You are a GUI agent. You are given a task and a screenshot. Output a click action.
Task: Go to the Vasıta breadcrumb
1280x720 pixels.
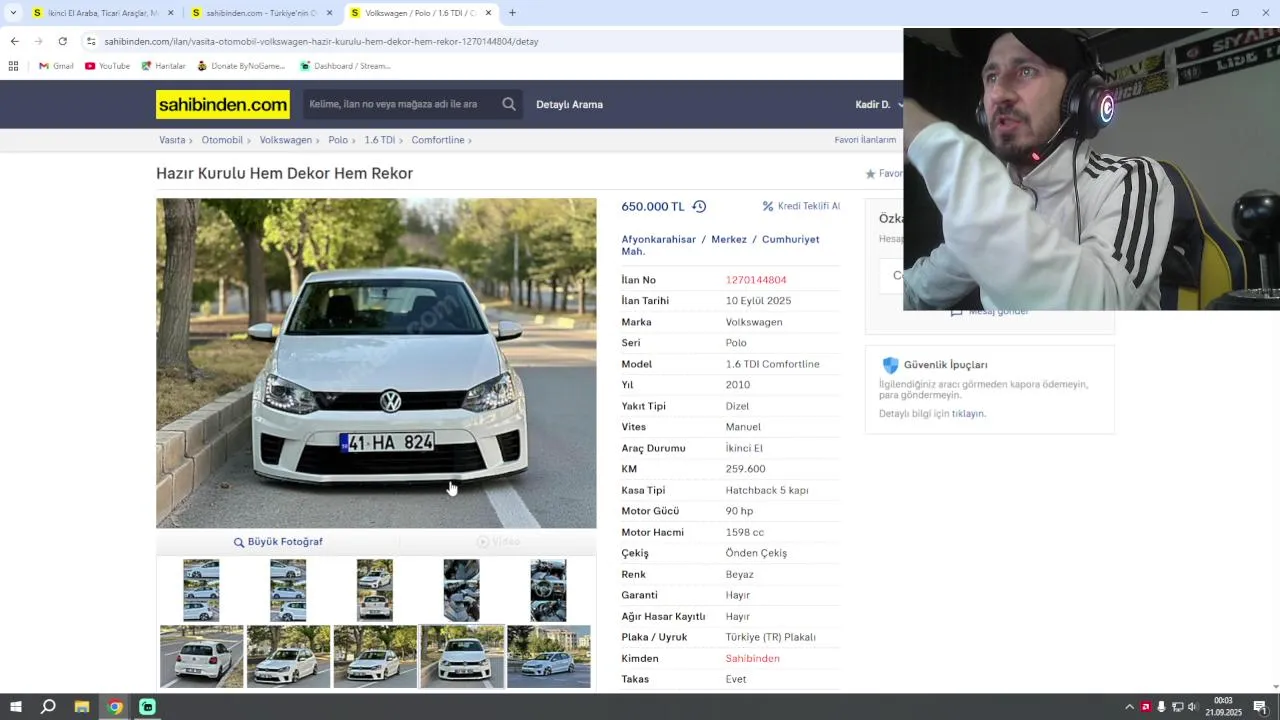click(172, 140)
